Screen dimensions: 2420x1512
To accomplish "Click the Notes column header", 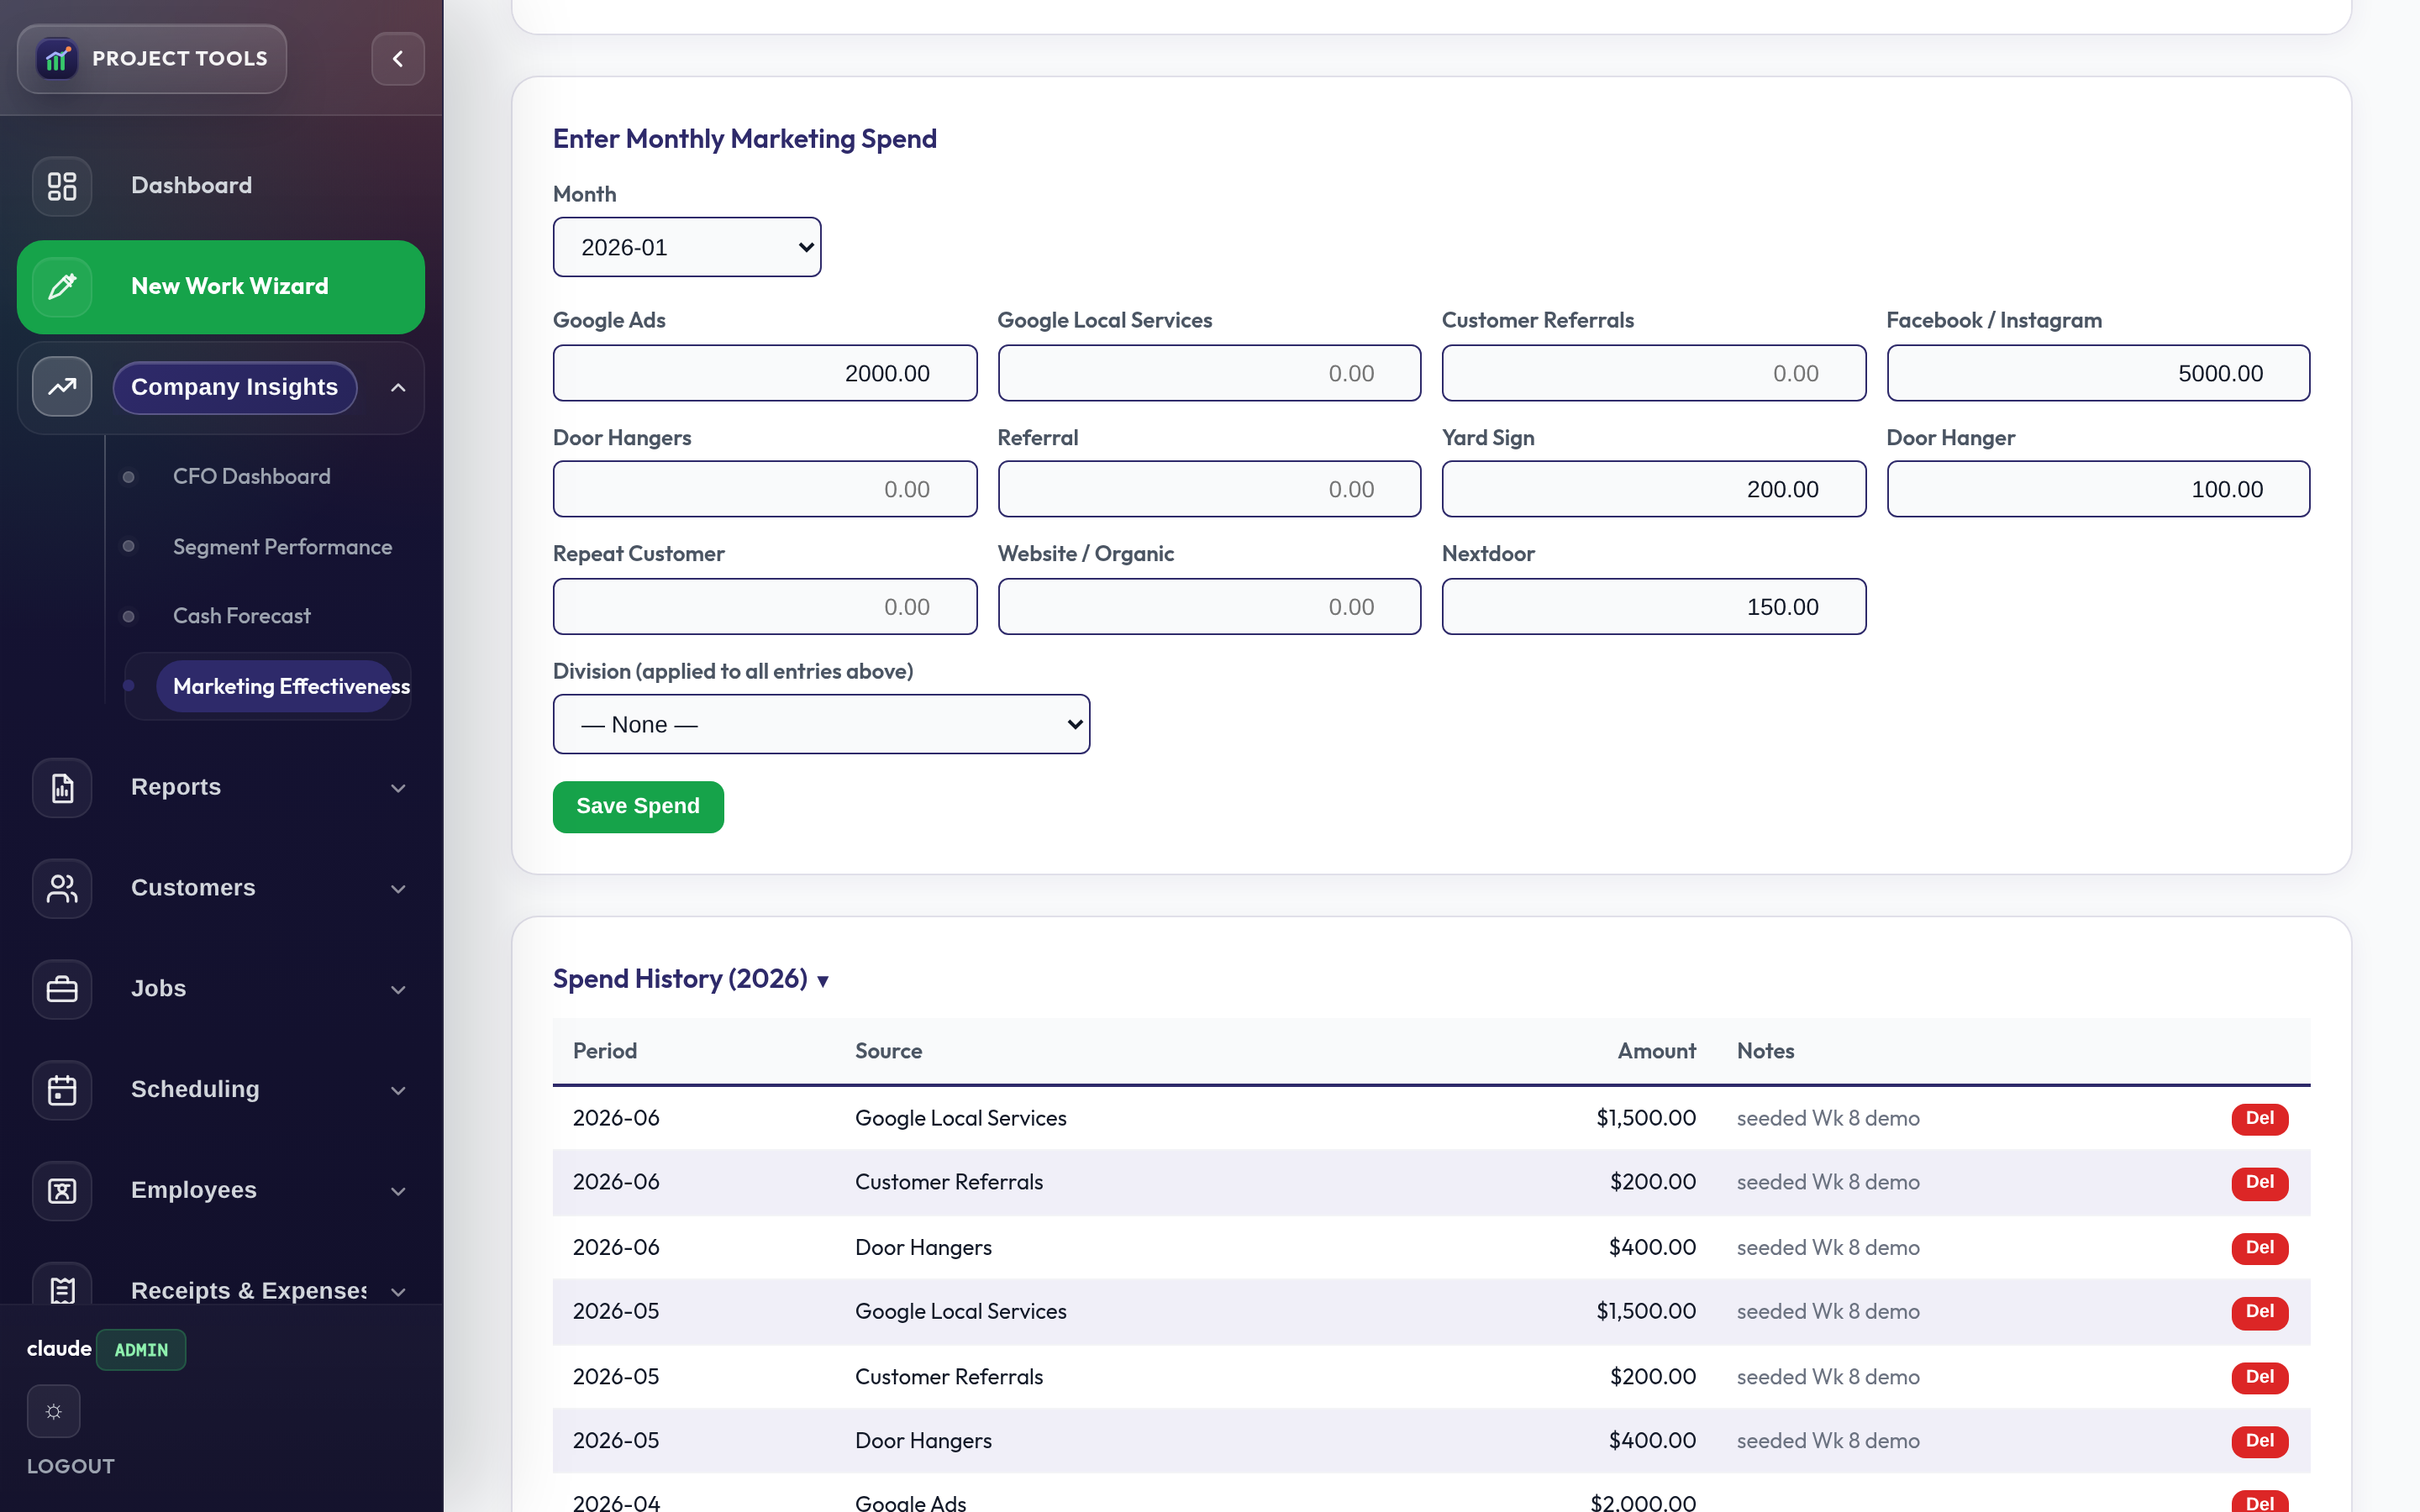I will (1765, 1051).
